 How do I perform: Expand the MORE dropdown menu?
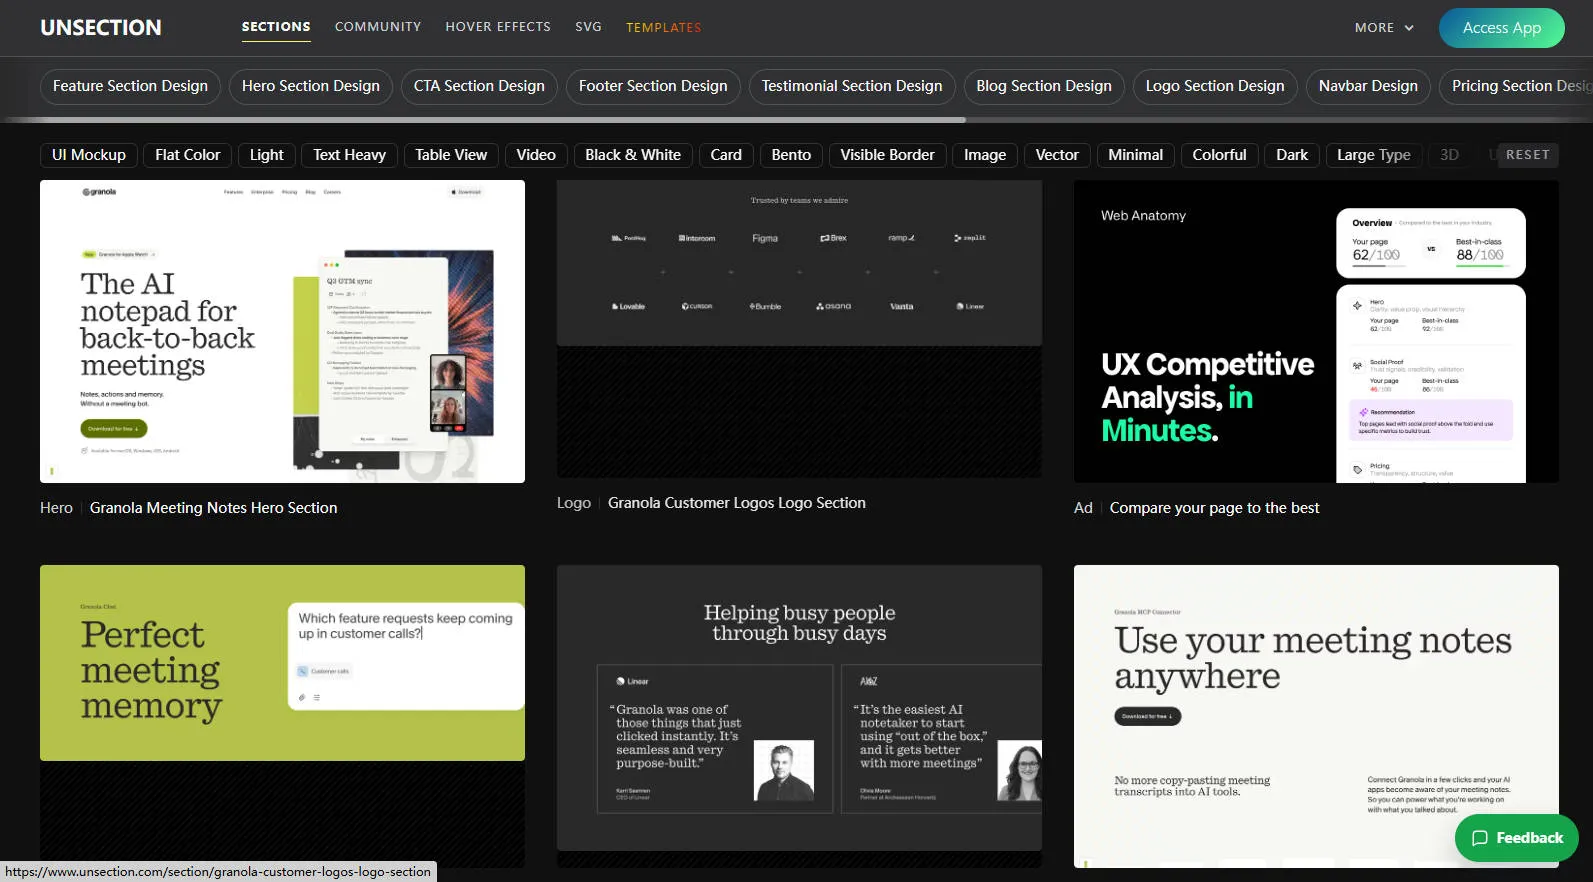[1385, 28]
